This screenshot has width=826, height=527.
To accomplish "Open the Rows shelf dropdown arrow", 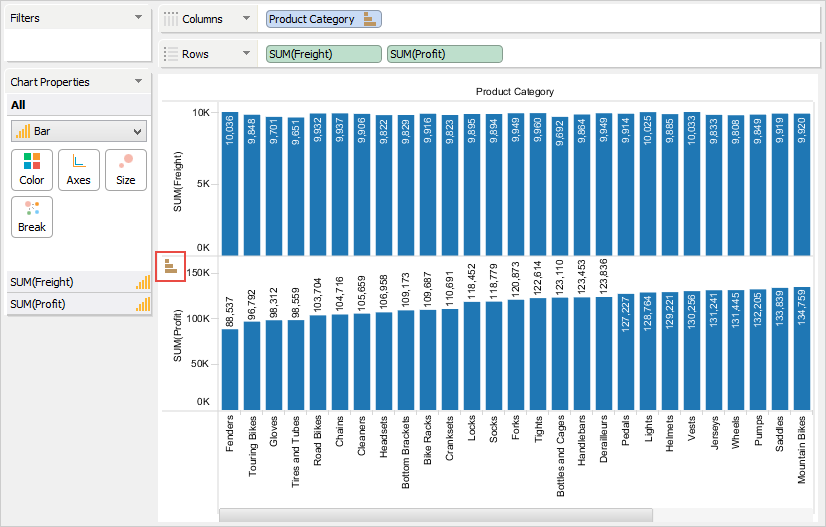I will 246,53.
